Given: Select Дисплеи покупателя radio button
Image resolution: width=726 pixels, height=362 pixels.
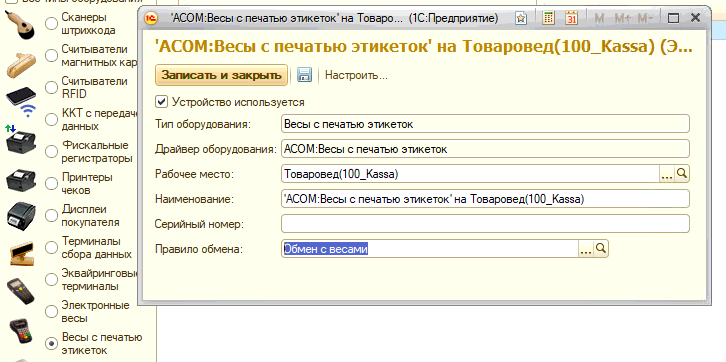Looking at the screenshot, I should coord(51,215).
